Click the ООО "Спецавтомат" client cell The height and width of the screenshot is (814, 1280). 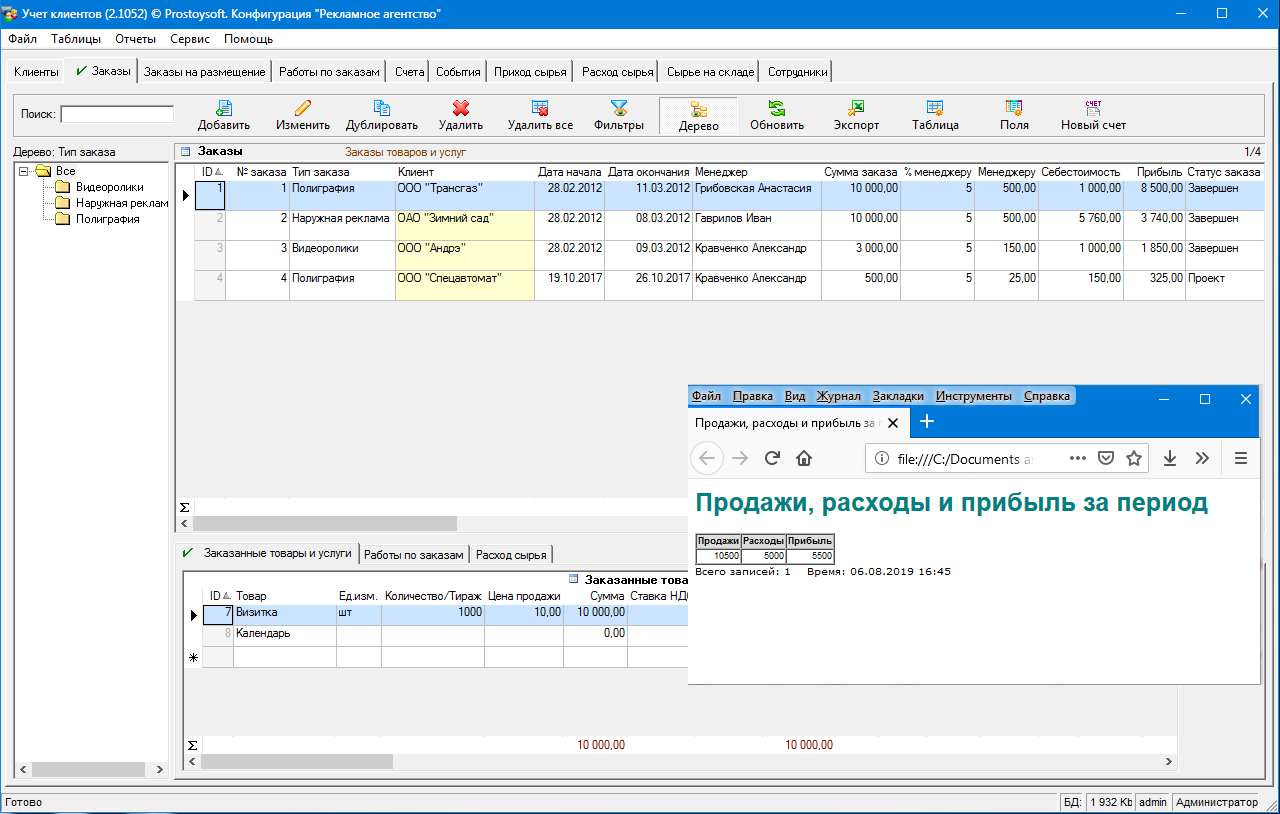click(465, 285)
